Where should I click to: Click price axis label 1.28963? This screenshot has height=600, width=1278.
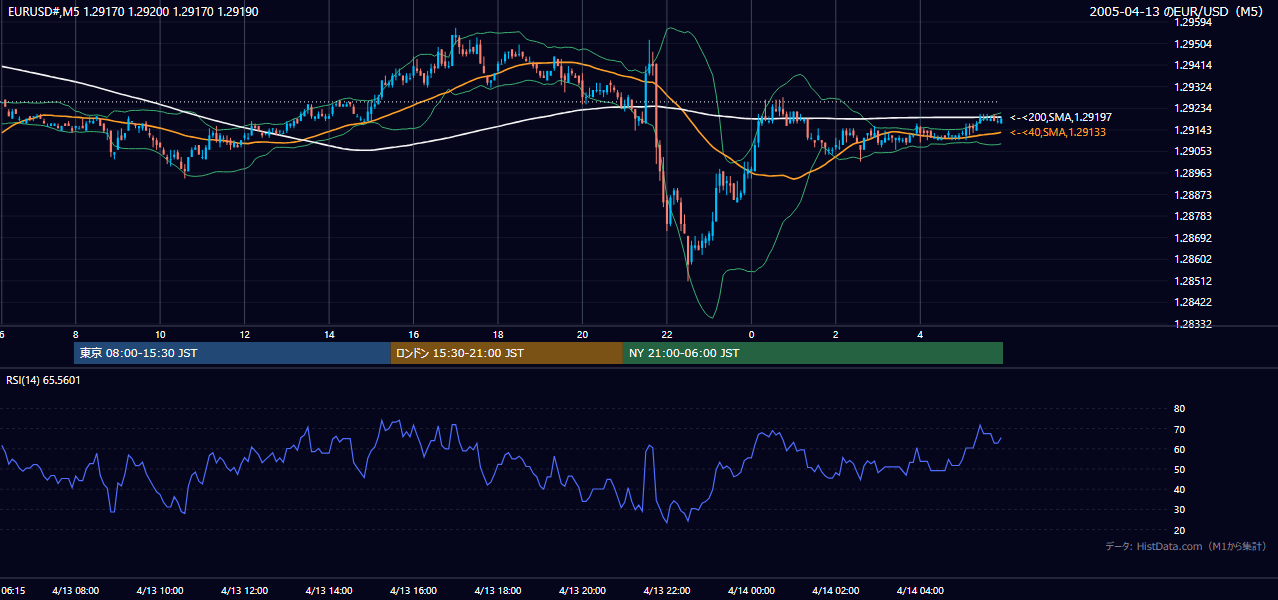click(x=1192, y=173)
